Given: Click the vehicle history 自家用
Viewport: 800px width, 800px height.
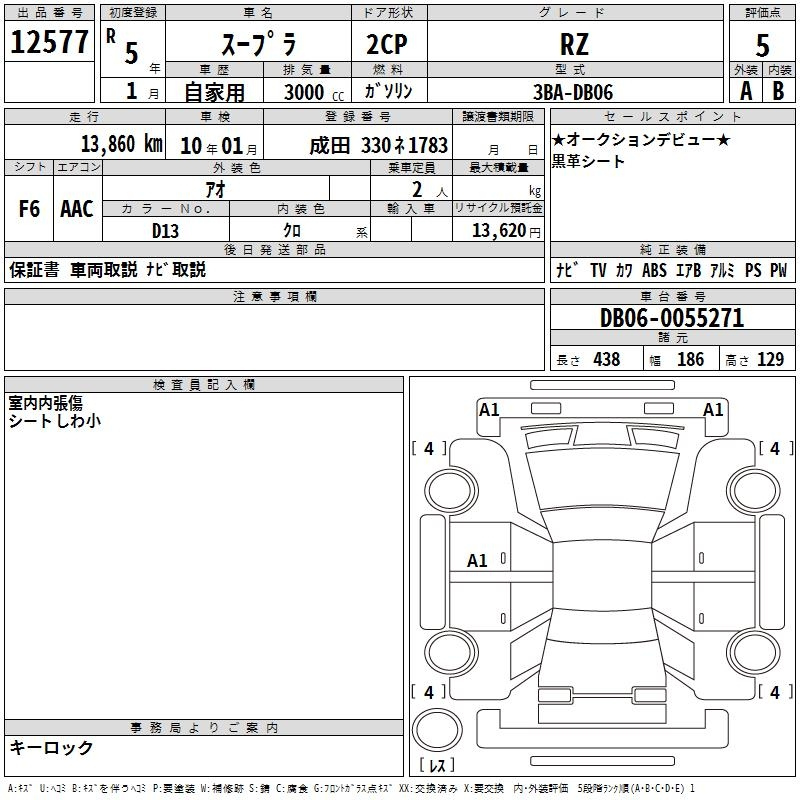Looking at the screenshot, I should click(x=214, y=92).
